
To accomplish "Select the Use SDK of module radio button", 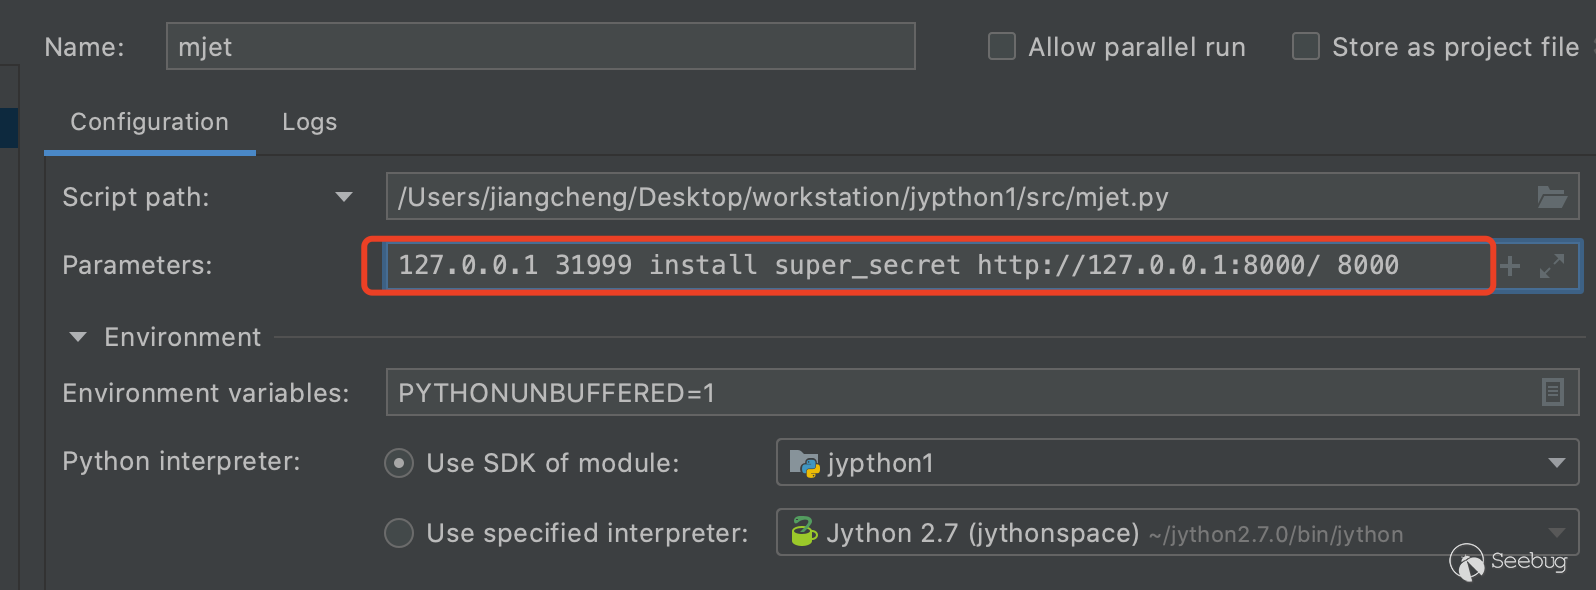I will pos(399,463).
